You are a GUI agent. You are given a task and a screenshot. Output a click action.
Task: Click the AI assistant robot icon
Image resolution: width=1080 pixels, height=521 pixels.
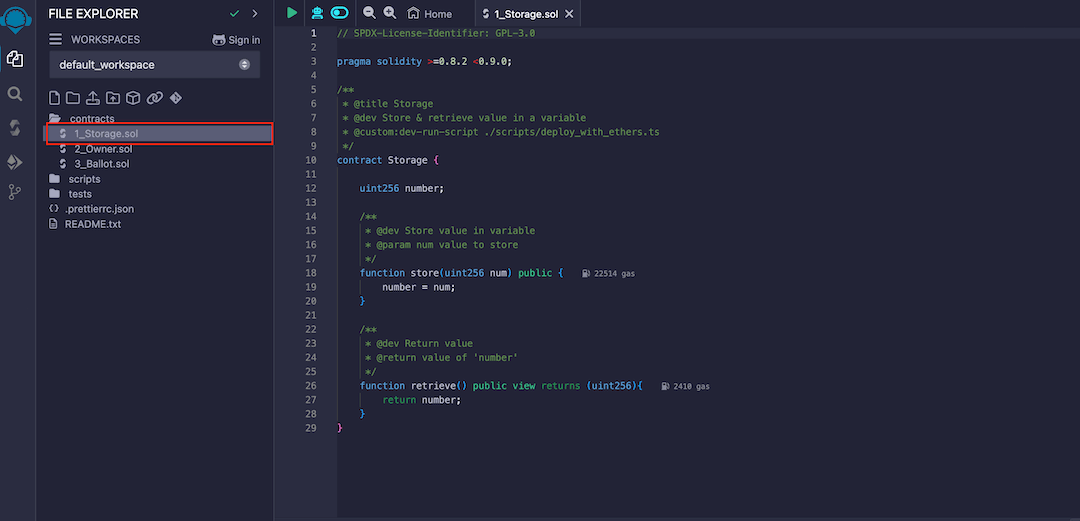pos(317,13)
